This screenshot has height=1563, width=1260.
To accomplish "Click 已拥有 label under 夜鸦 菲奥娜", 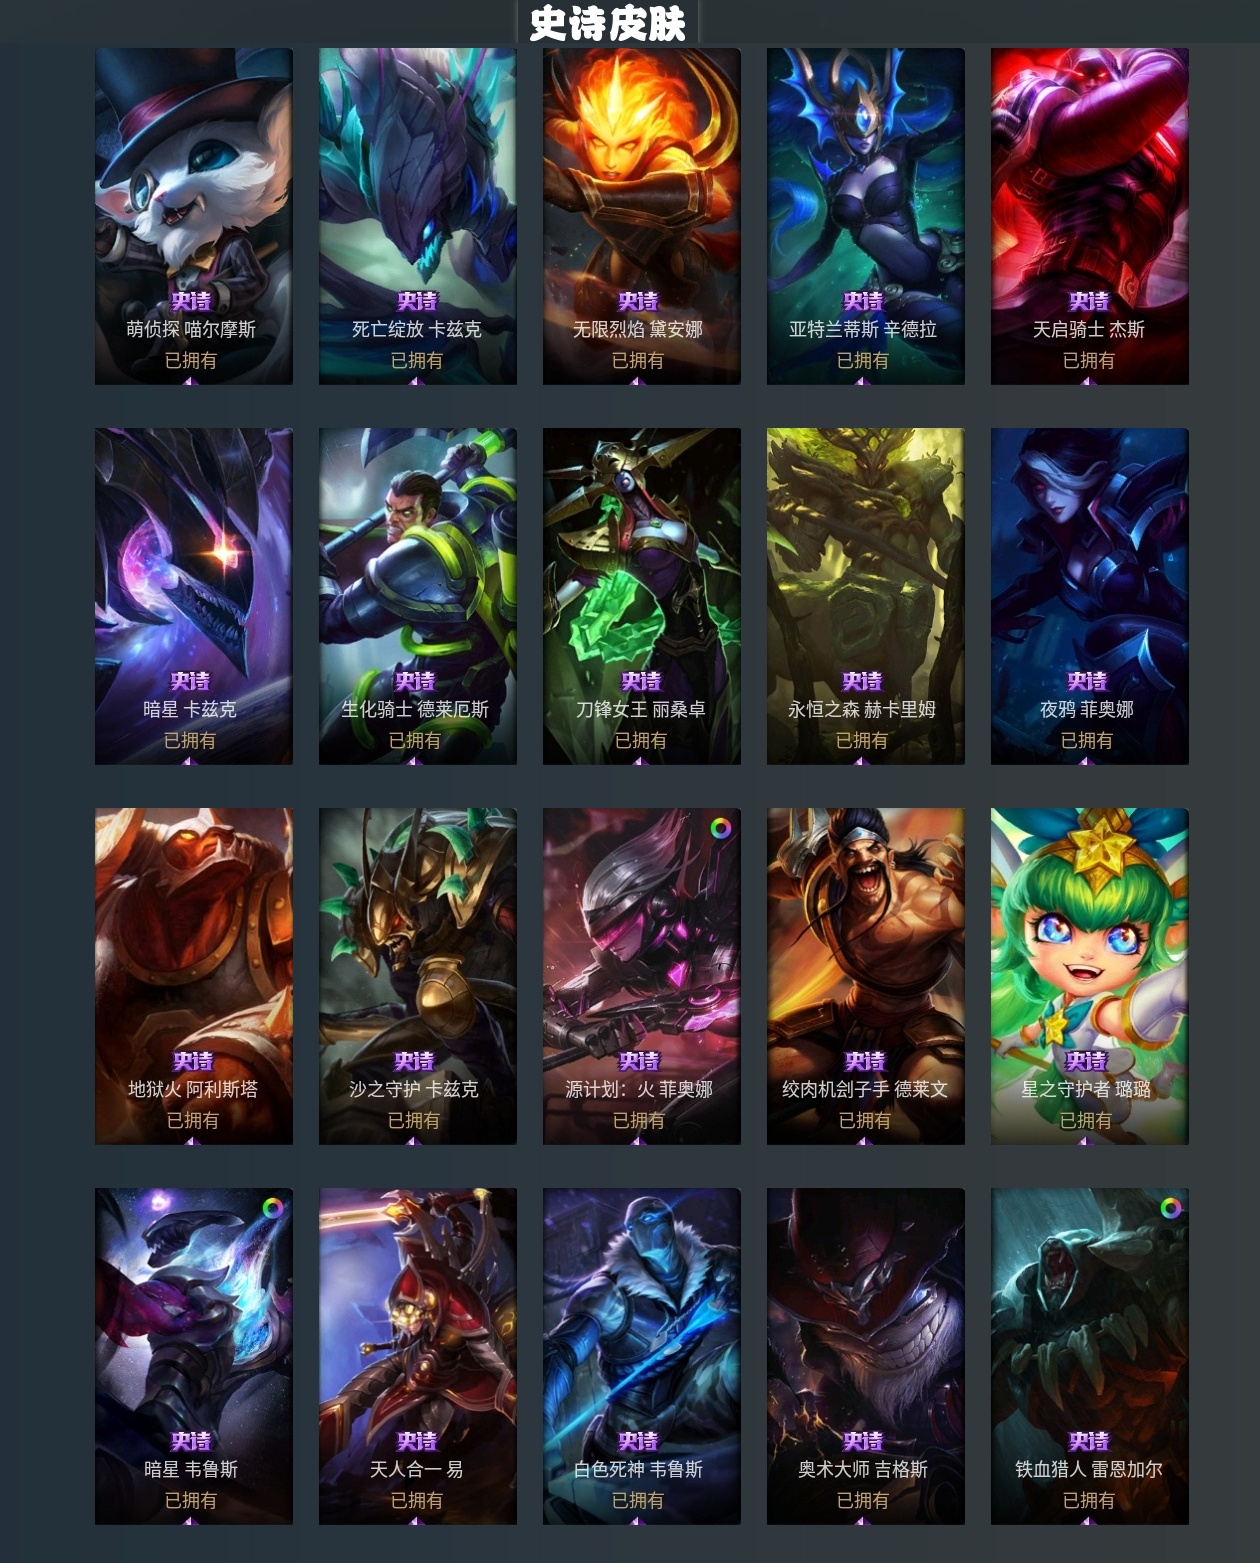I will 1086,740.
